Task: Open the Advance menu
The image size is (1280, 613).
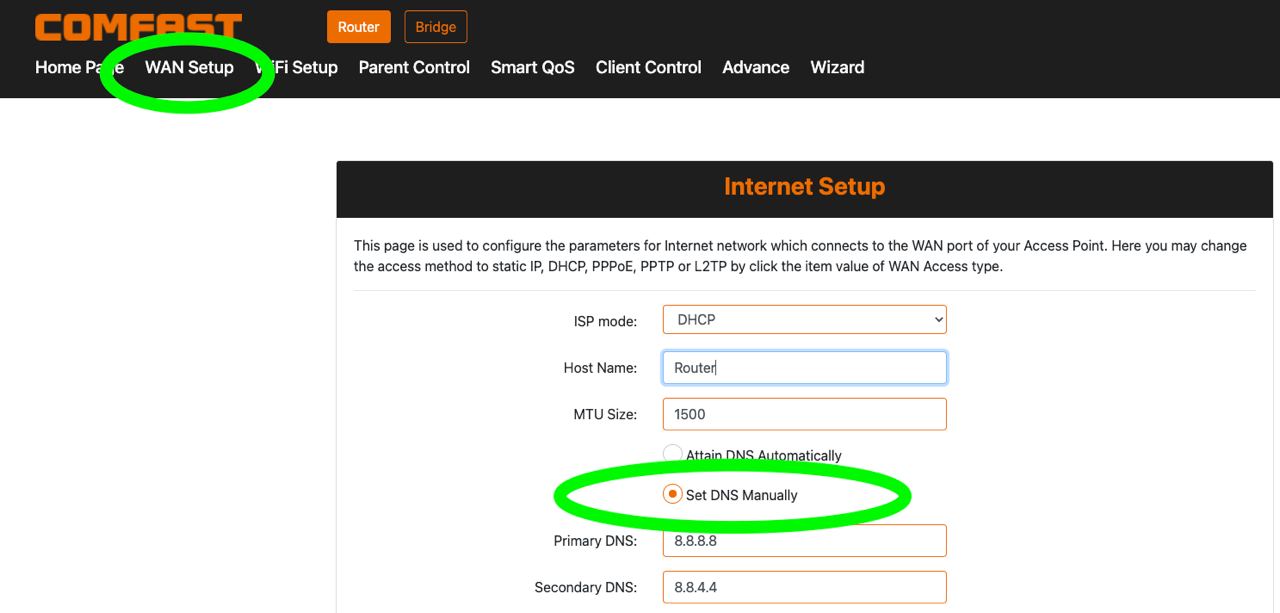Action: click(x=755, y=67)
